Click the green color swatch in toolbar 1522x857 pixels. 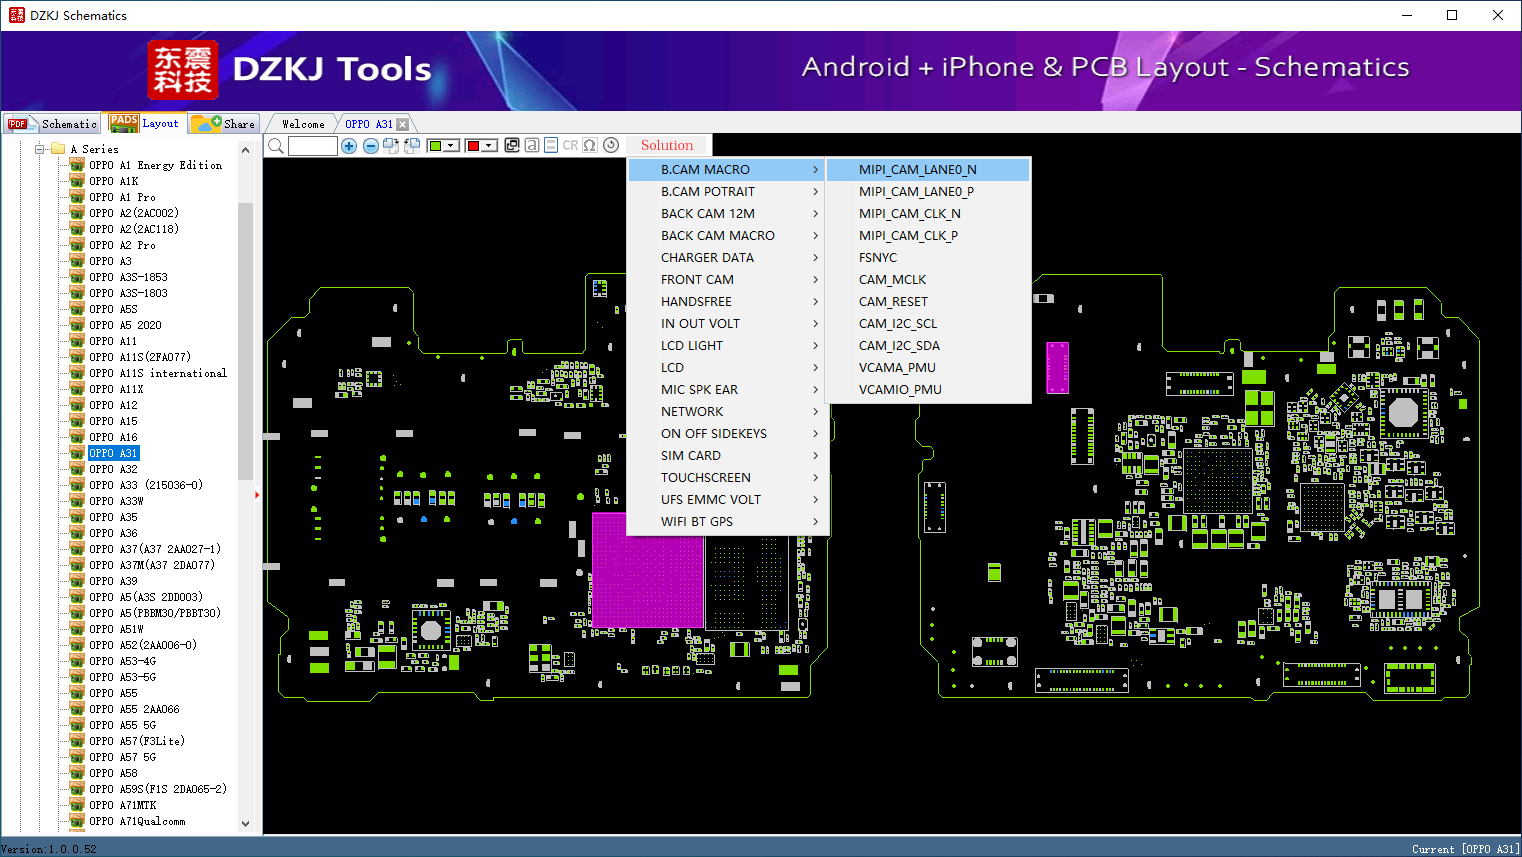[435, 146]
